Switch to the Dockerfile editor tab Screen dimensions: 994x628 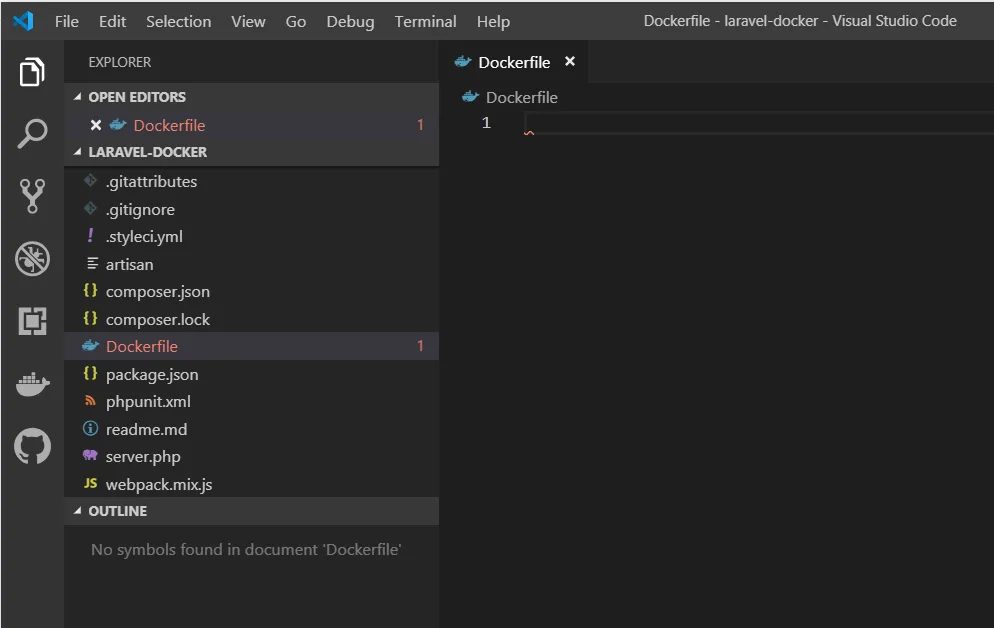[x=514, y=62]
